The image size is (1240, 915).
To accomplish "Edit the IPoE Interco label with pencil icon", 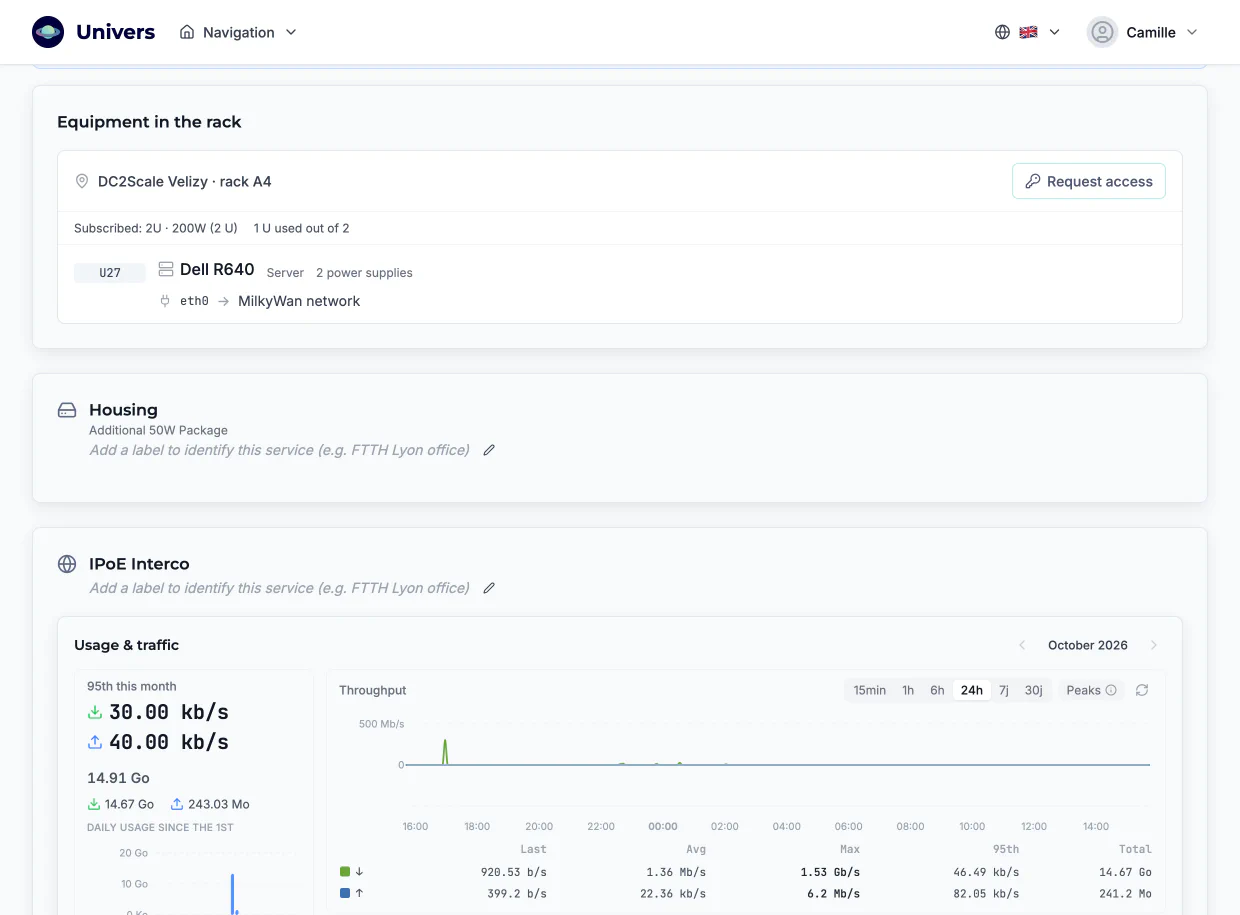I will [489, 588].
